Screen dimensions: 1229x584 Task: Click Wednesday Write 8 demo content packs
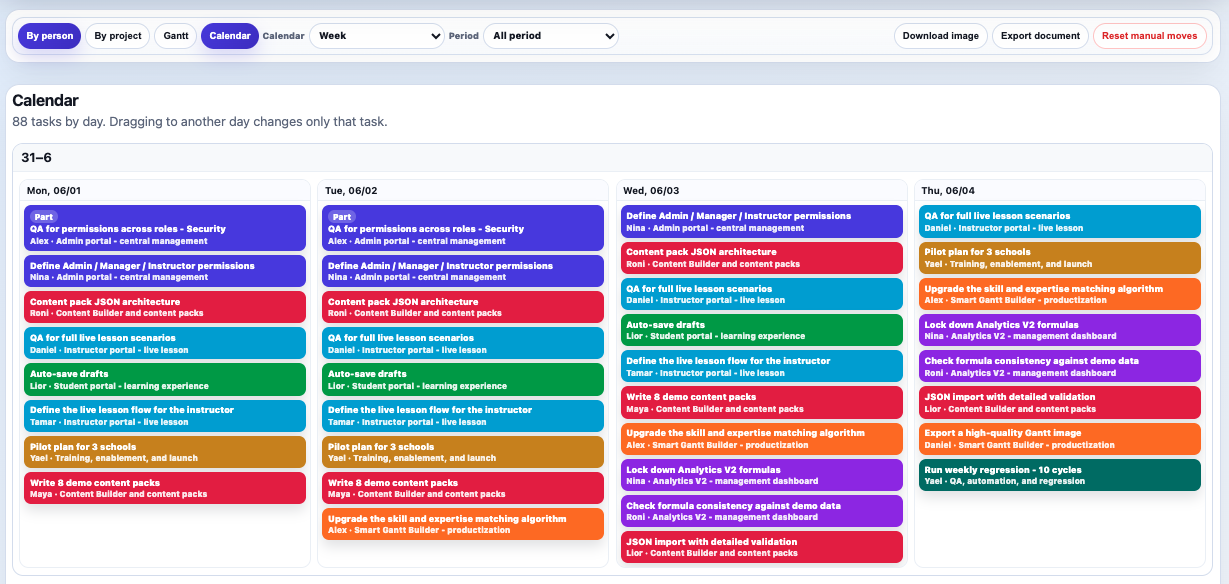(761, 402)
